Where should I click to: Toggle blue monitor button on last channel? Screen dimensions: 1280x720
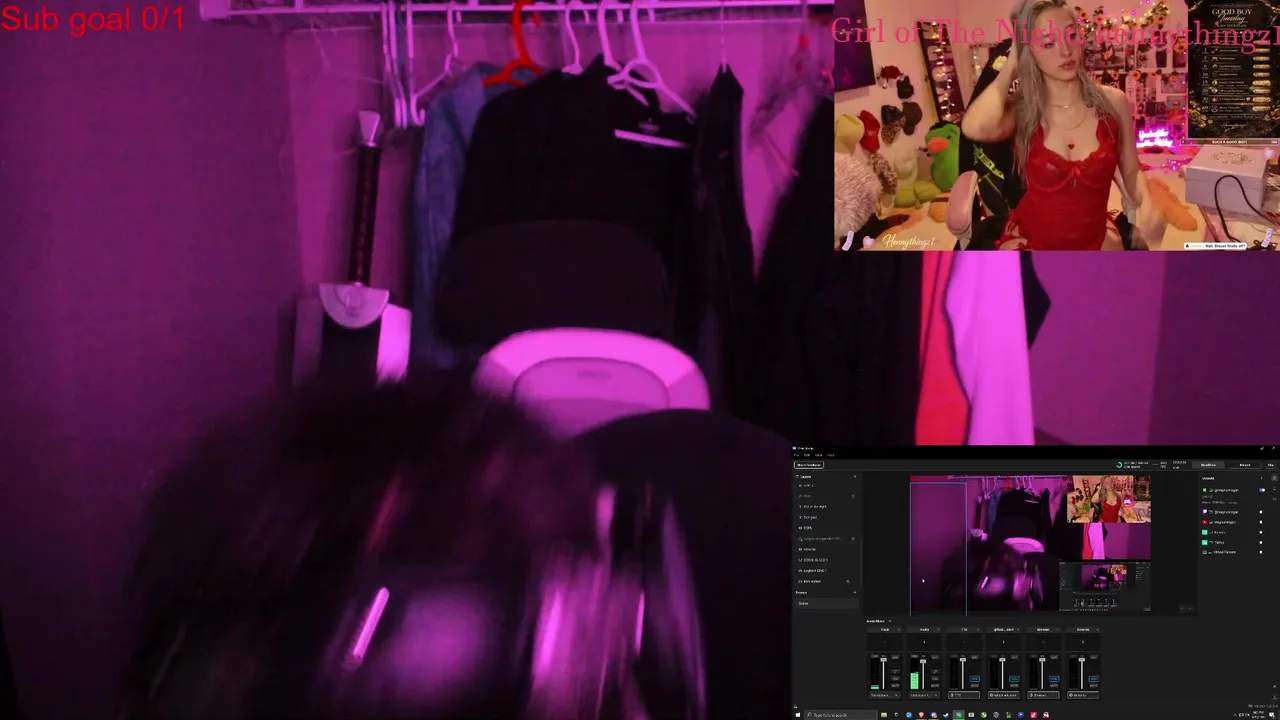pos(1093,679)
